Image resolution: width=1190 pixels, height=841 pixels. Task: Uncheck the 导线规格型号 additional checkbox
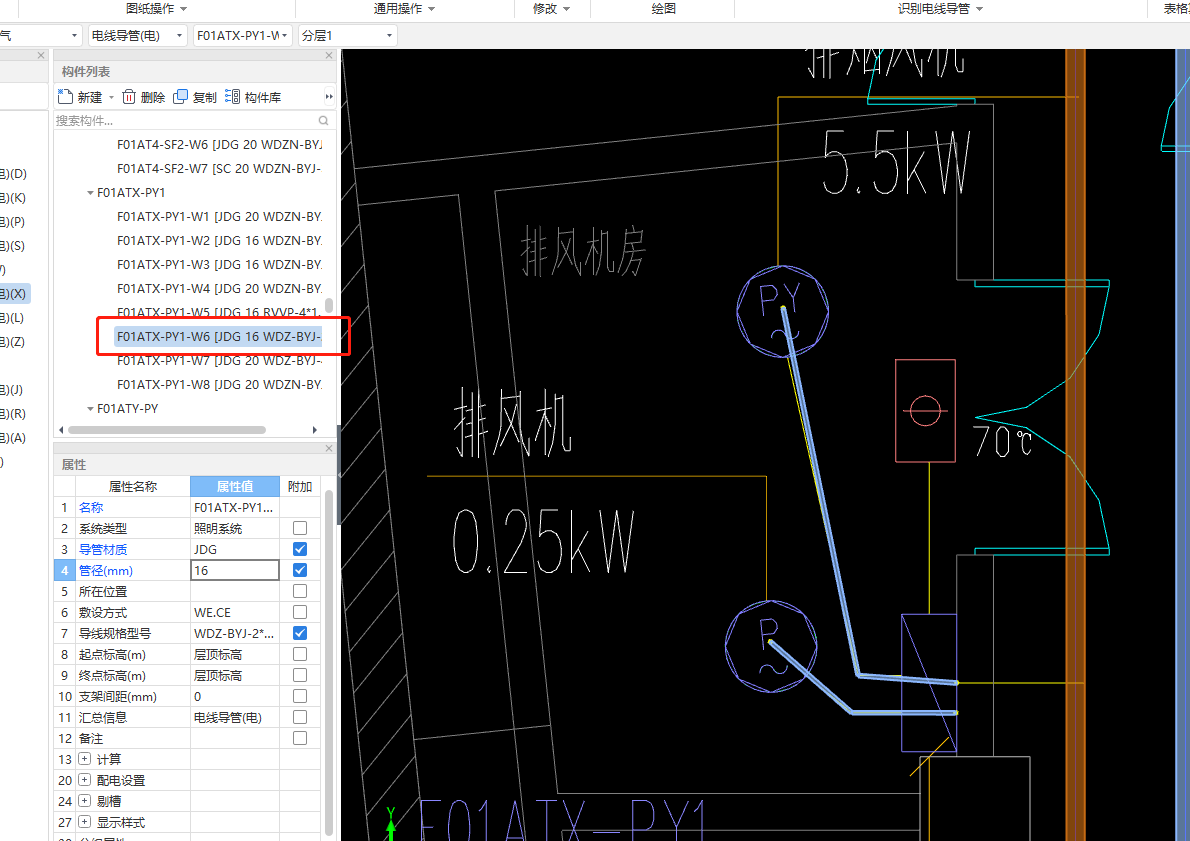pyautogui.click(x=300, y=633)
